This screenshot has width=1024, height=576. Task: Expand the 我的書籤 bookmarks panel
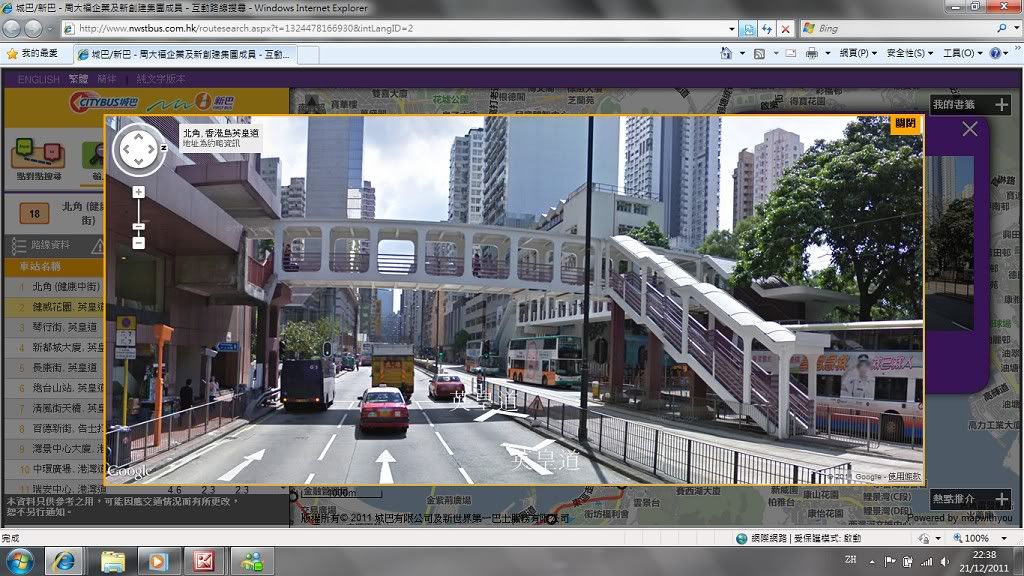coord(1001,104)
